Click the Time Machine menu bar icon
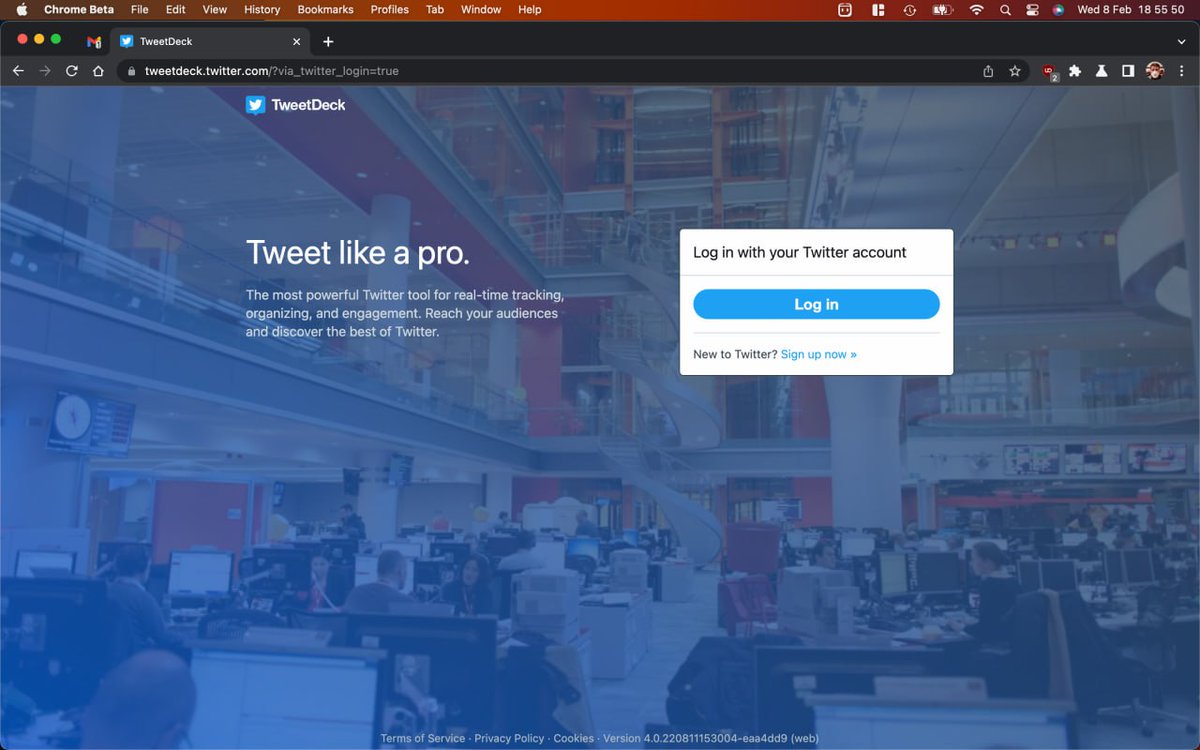This screenshot has width=1200, height=750. coord(910,10)
